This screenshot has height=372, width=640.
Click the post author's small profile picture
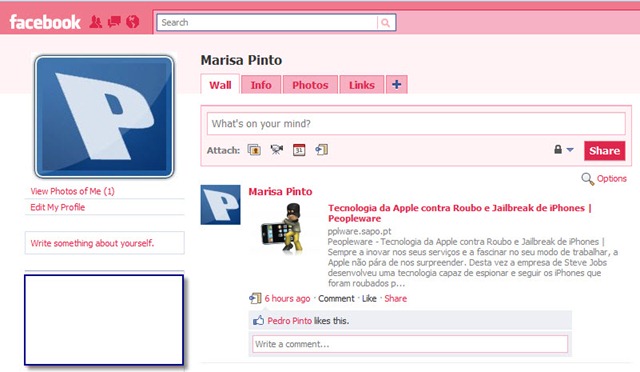[x=220, y=205]
